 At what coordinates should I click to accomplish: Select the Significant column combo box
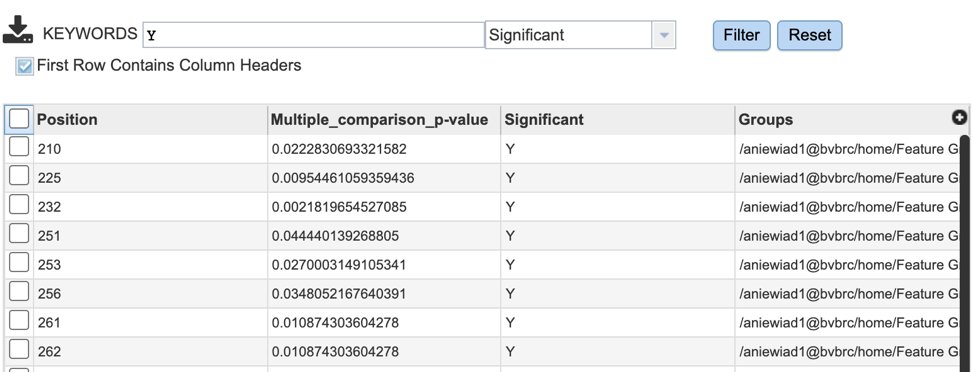click(580, 35)
